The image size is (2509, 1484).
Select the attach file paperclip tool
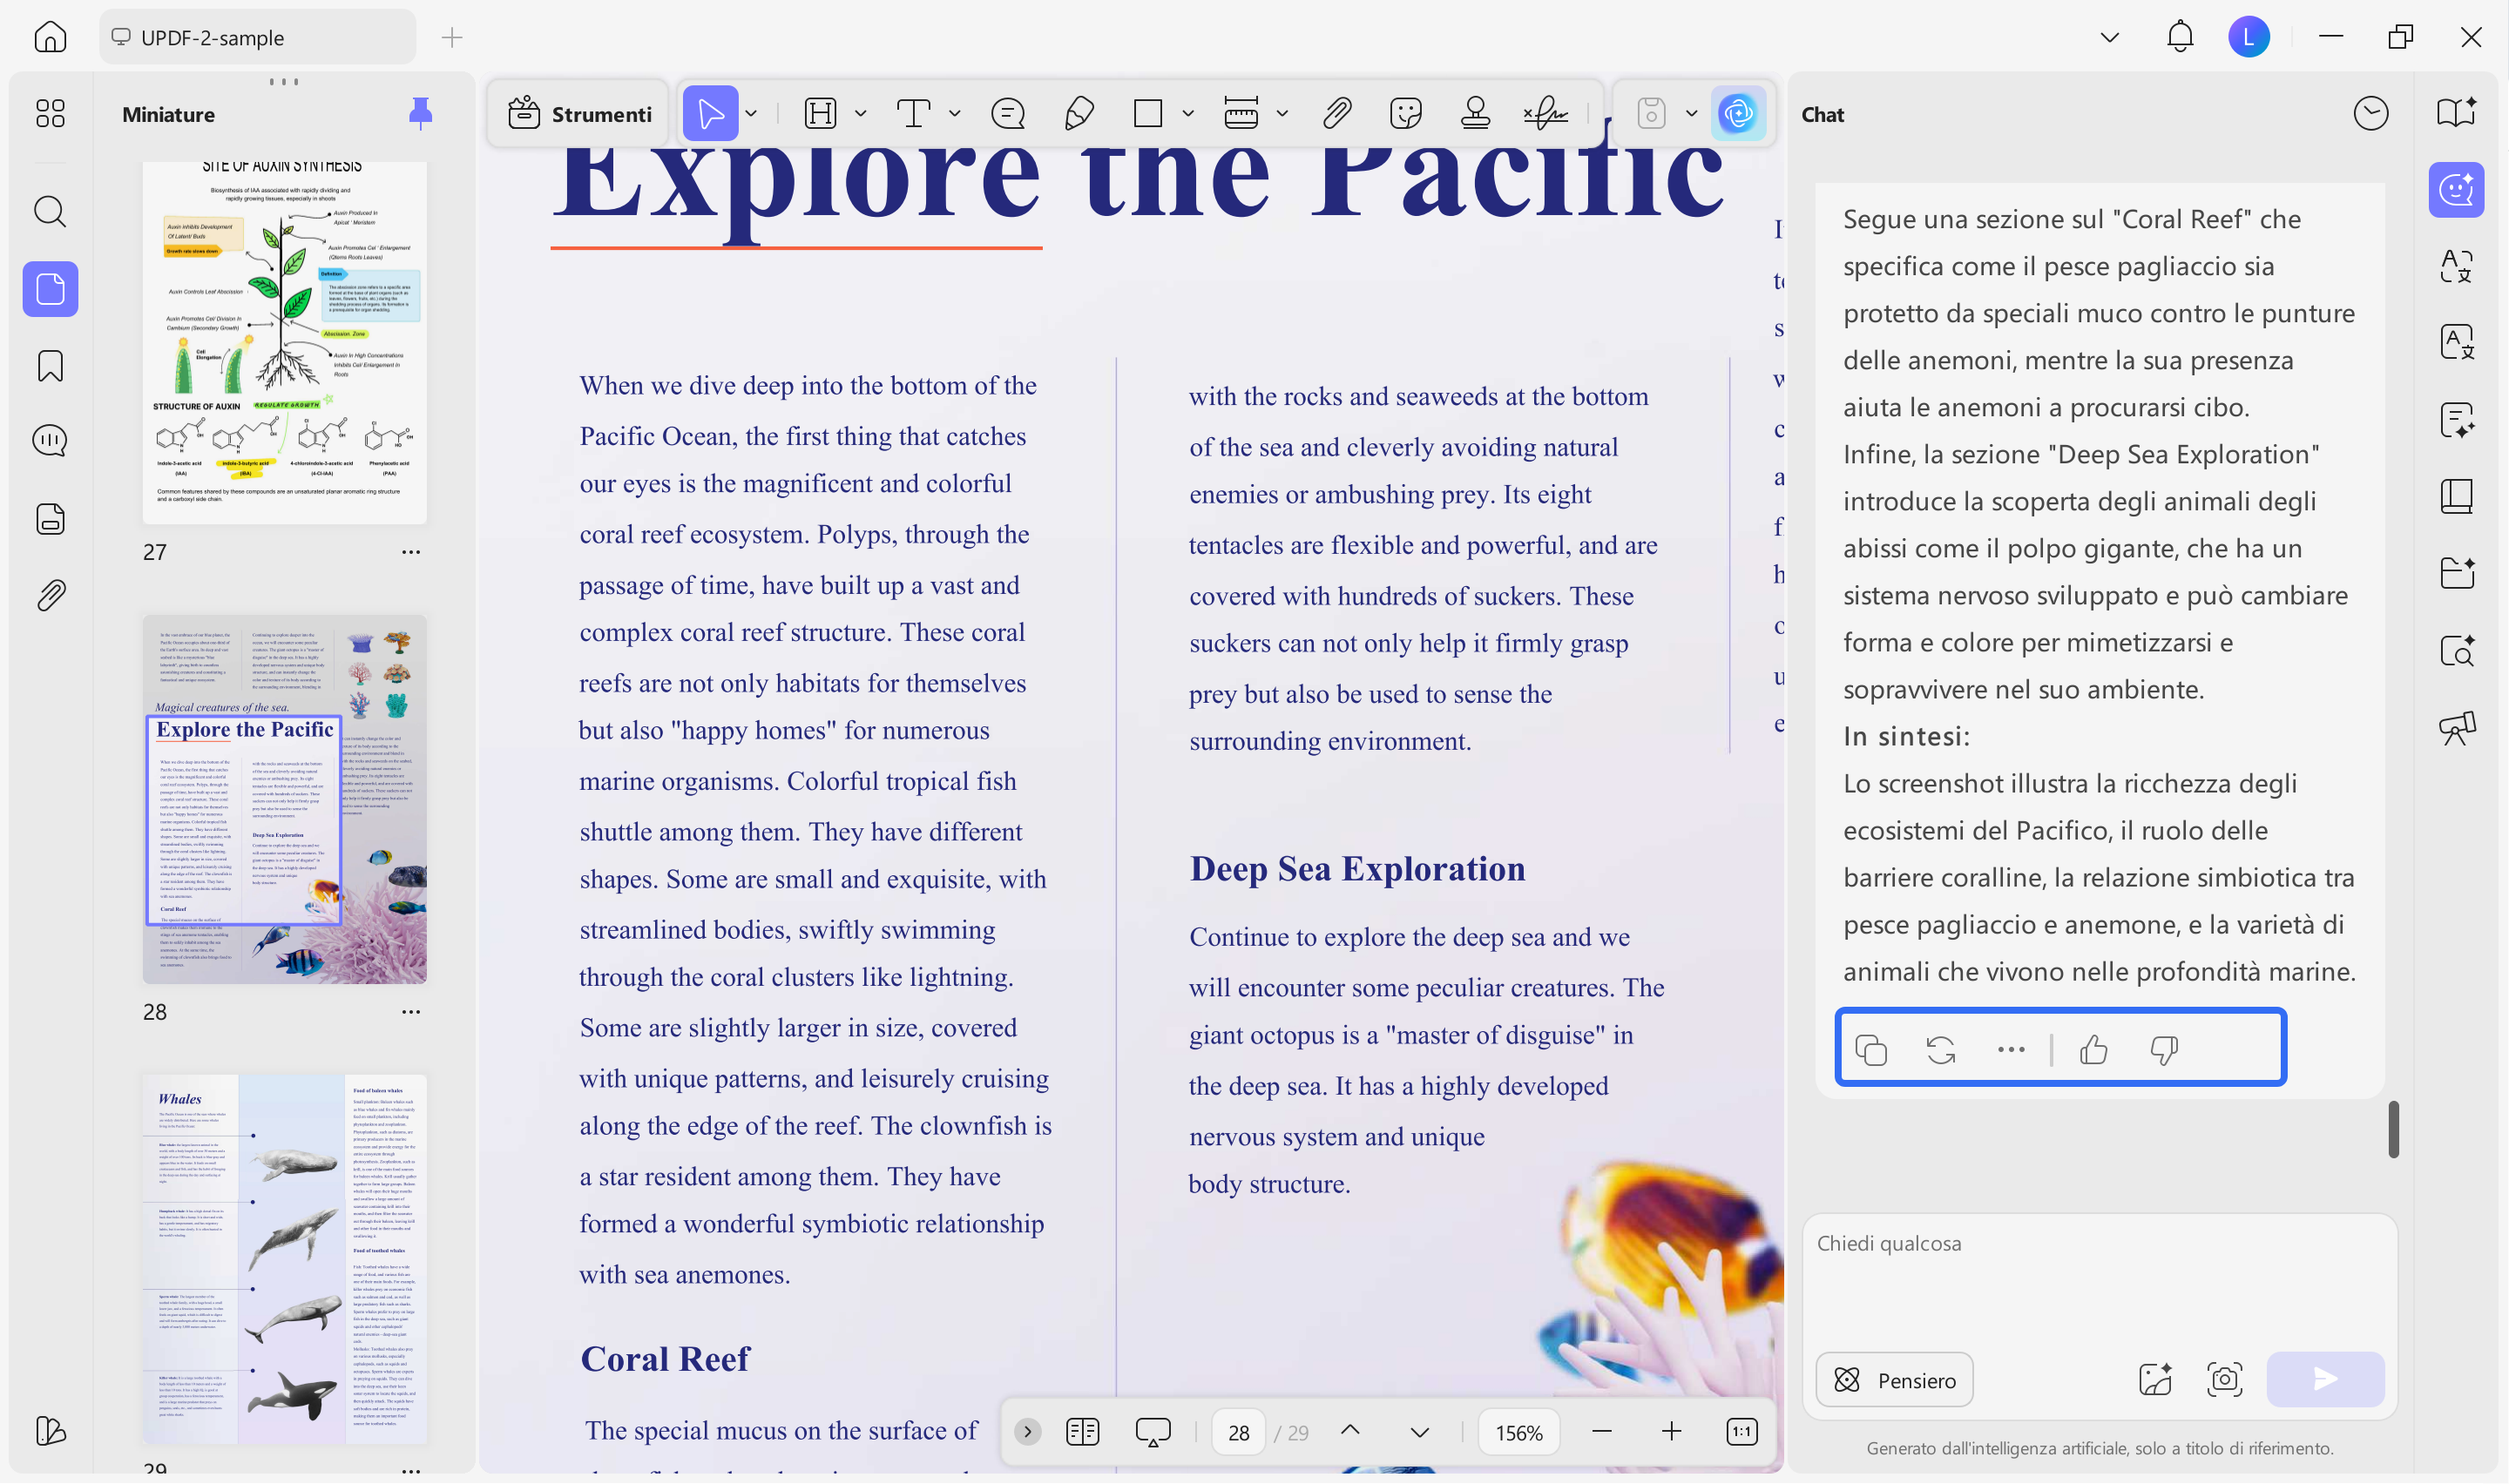click(1337, 113)
